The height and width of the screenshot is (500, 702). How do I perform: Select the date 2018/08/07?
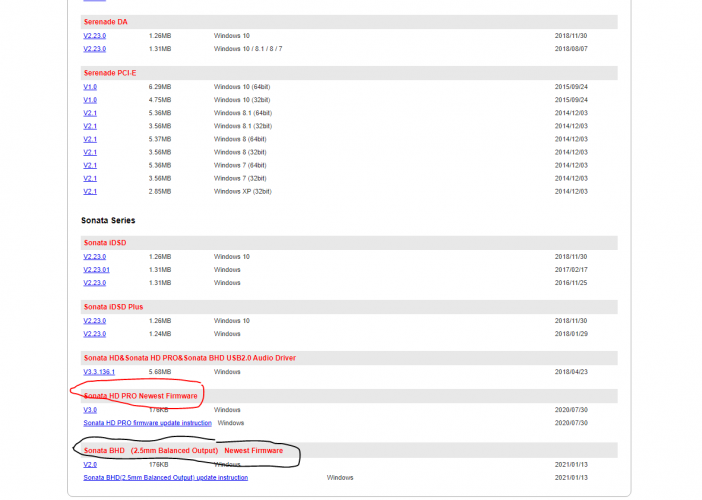571,49
